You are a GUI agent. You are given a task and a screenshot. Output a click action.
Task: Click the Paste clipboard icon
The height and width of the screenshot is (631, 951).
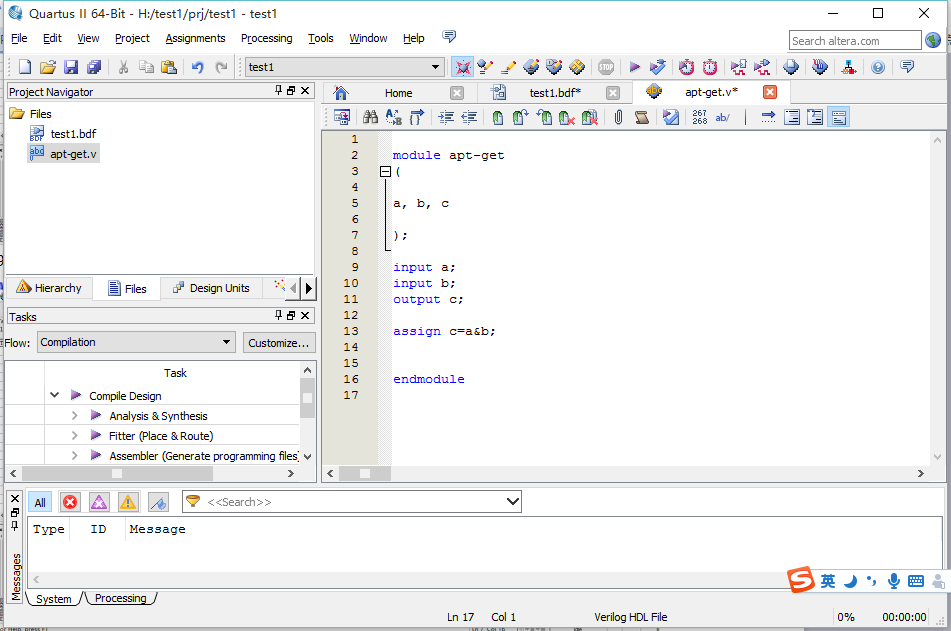[x=169, y=67]
